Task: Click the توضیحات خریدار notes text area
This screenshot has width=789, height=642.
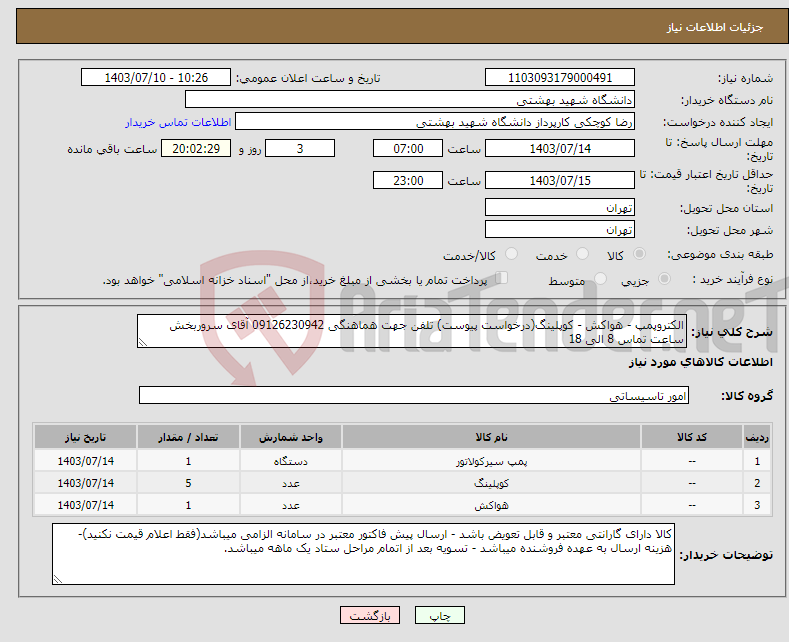Action: tap(363, 554)
